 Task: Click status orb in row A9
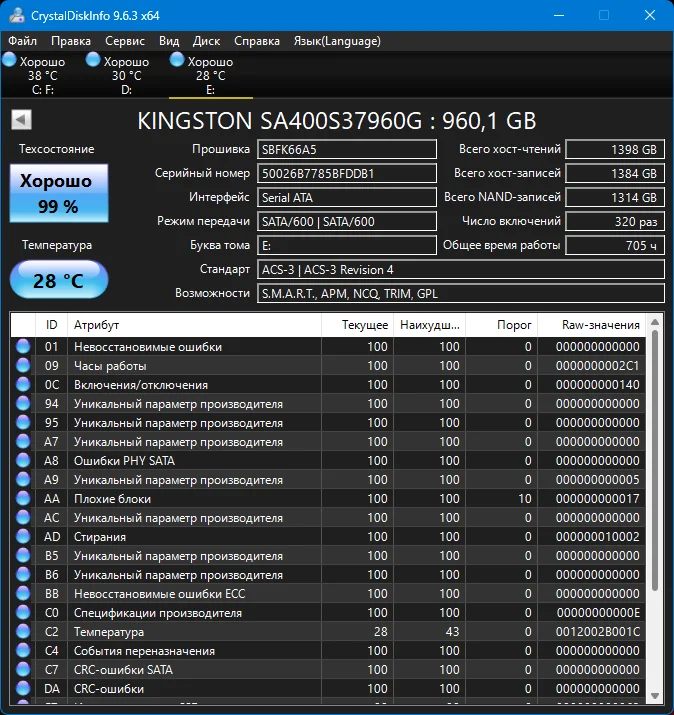click(x=23, y=480)
